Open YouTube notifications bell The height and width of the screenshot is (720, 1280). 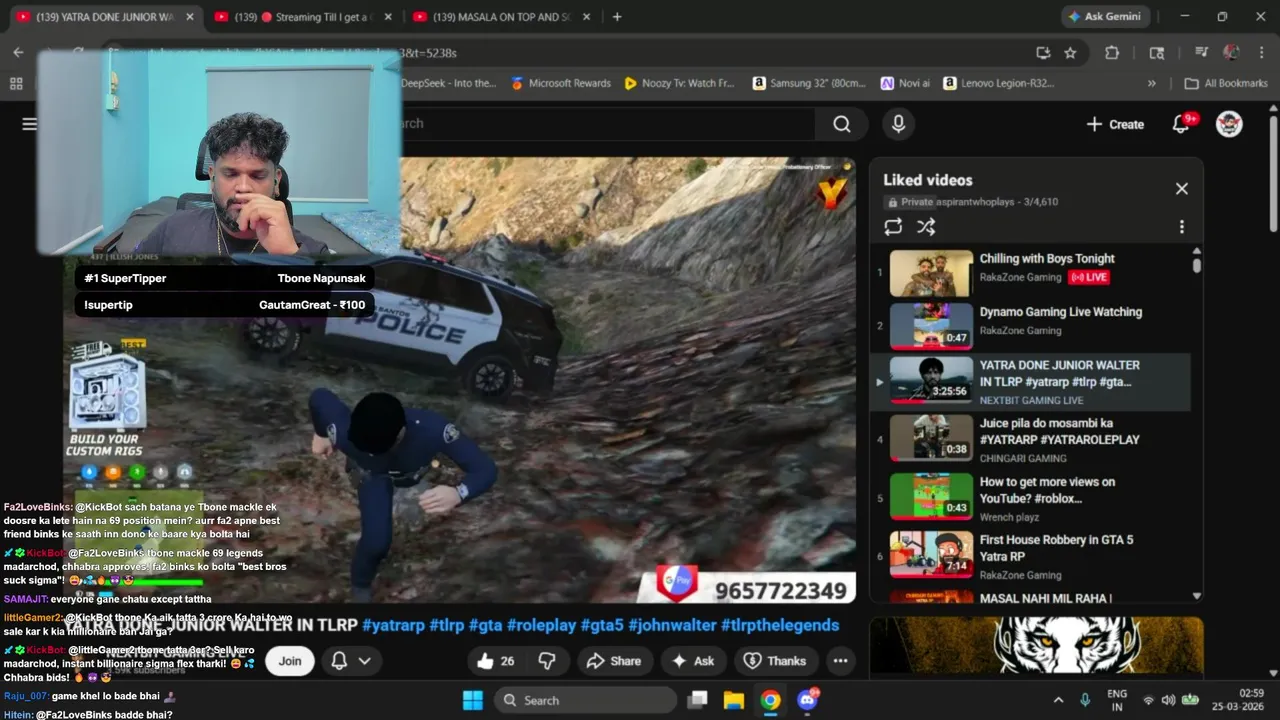click(1181, 124)
